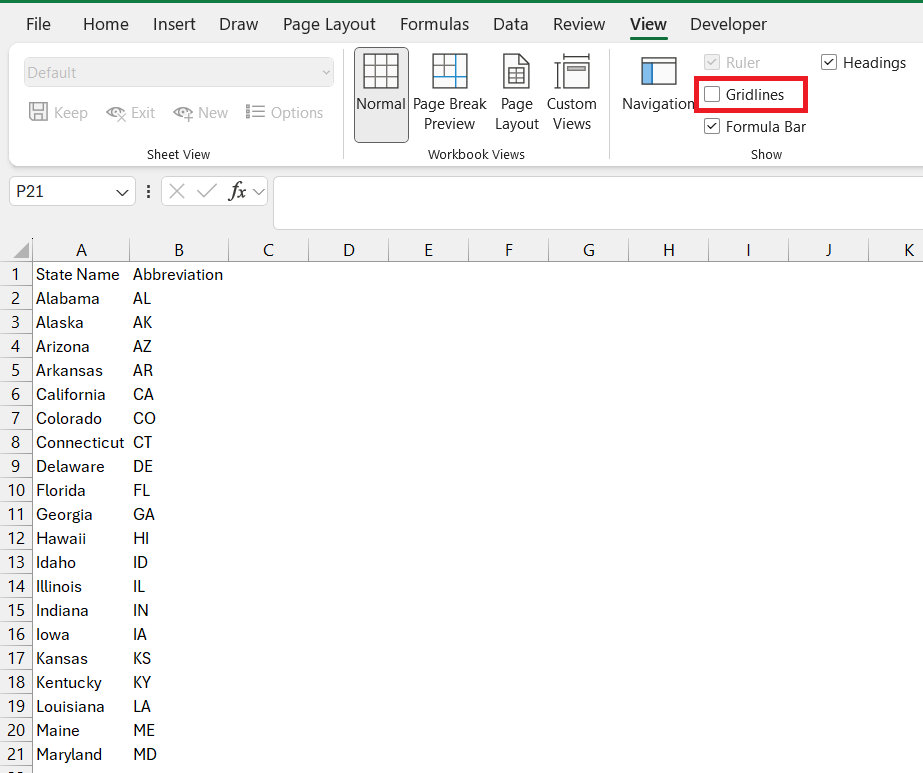Screen dimensions: 923x773
Task: Select the cell containing Alaska
Action: click(81, 323)
